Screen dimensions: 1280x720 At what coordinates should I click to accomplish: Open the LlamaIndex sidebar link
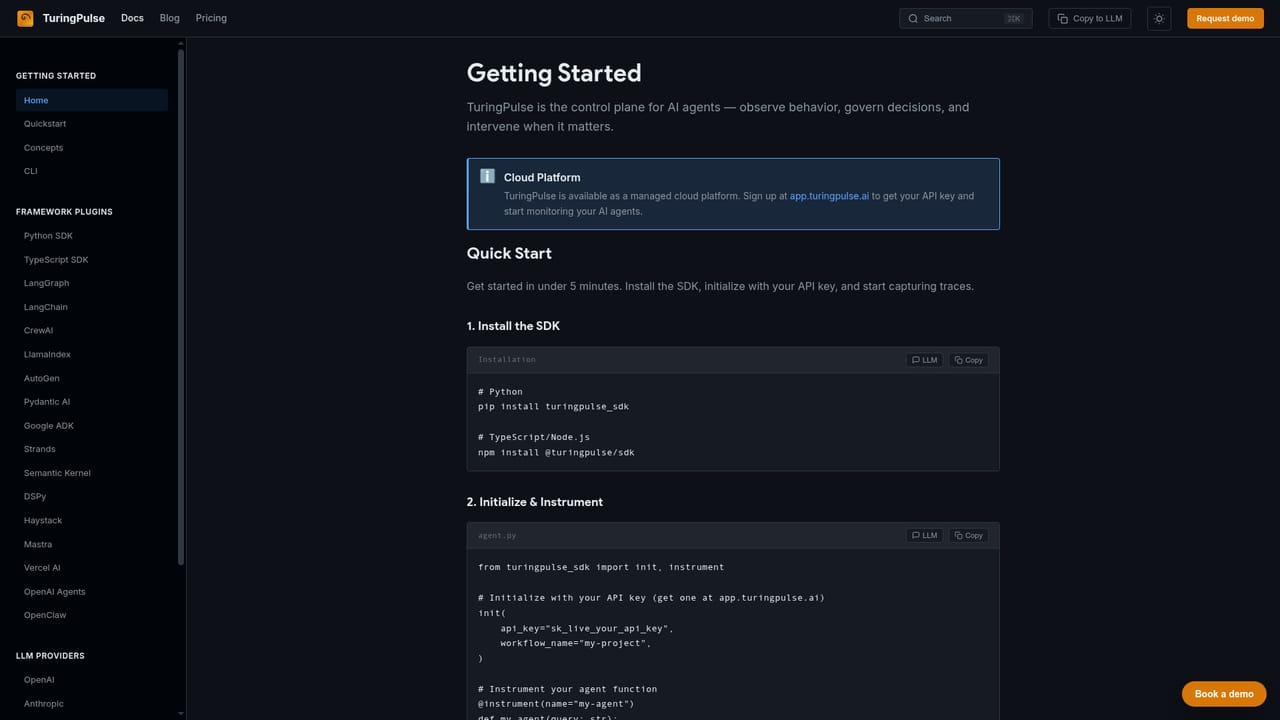click(92, 354)
